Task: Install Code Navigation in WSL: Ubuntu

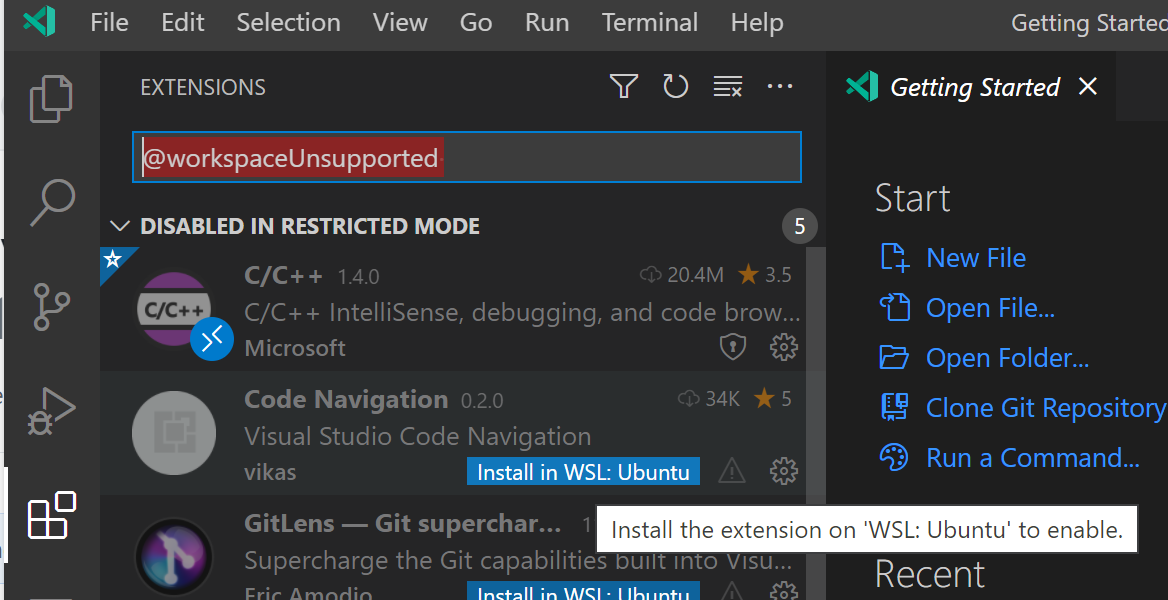Action: 583,471
